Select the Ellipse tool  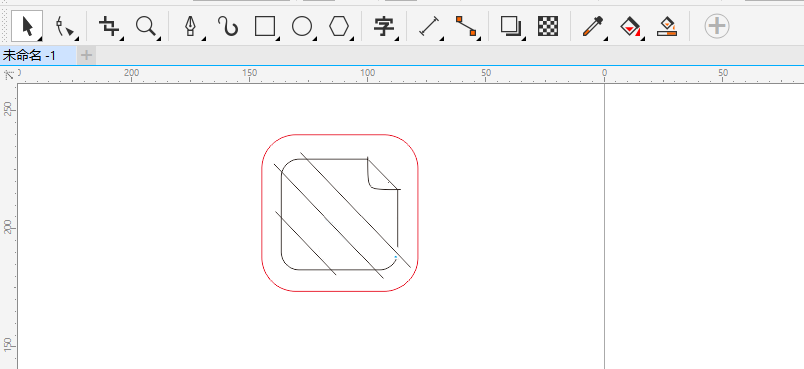tap(303, 26)
